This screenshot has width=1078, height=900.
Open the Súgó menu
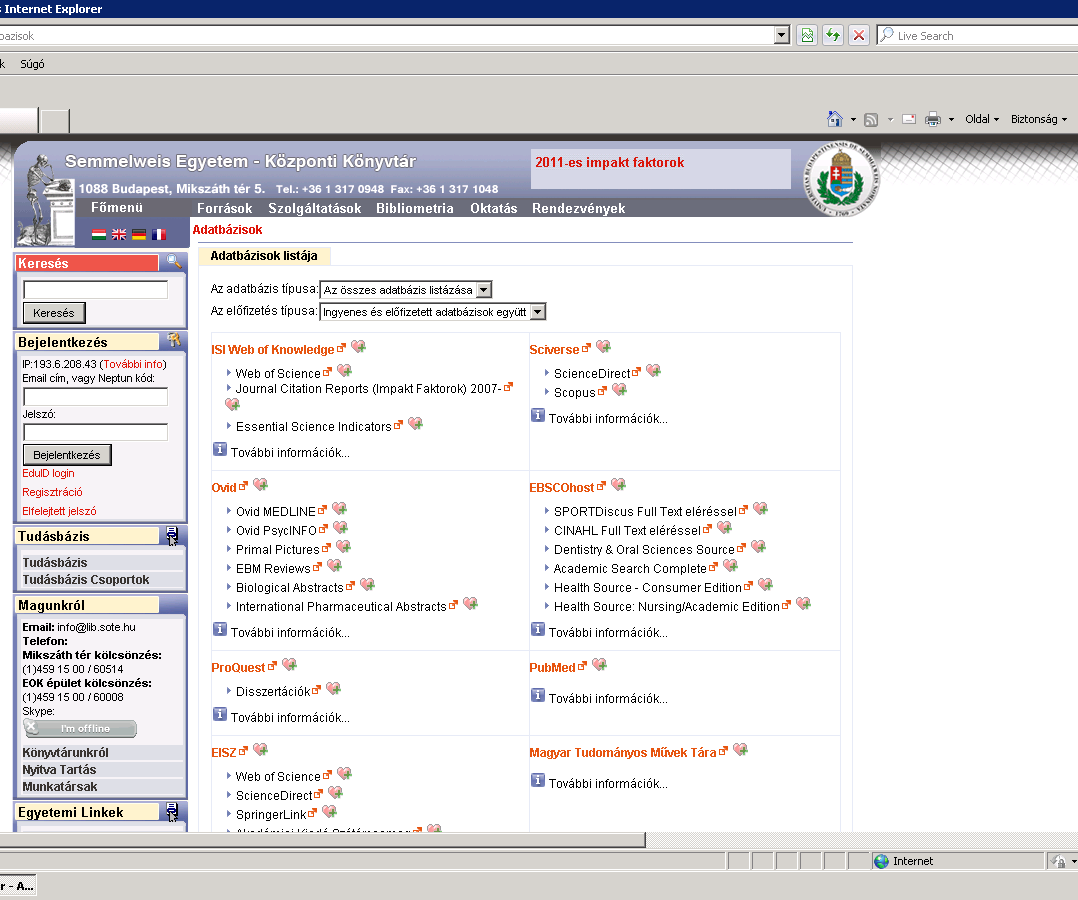tap(32, 64)
